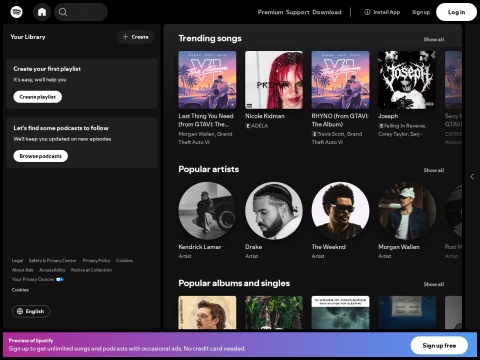Open Joseph song cover art
This screenshot has width=480, height=360.
coord(407,80)
